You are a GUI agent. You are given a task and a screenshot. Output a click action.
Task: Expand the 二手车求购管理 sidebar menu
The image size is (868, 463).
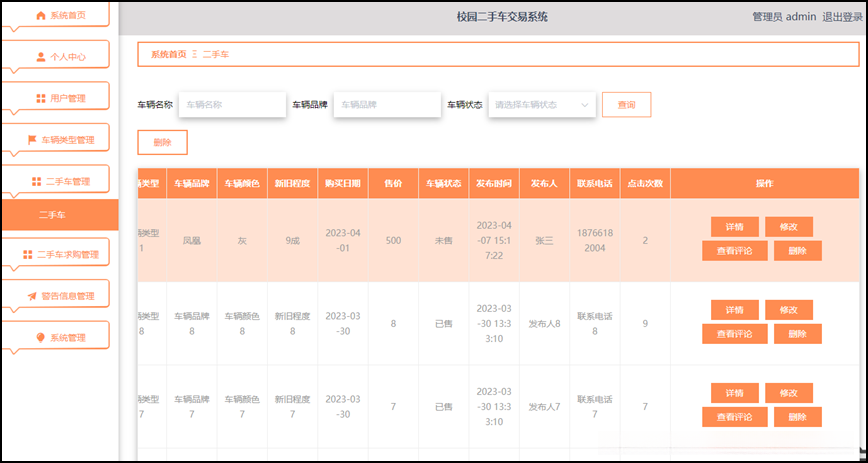(x=55, y=253)
